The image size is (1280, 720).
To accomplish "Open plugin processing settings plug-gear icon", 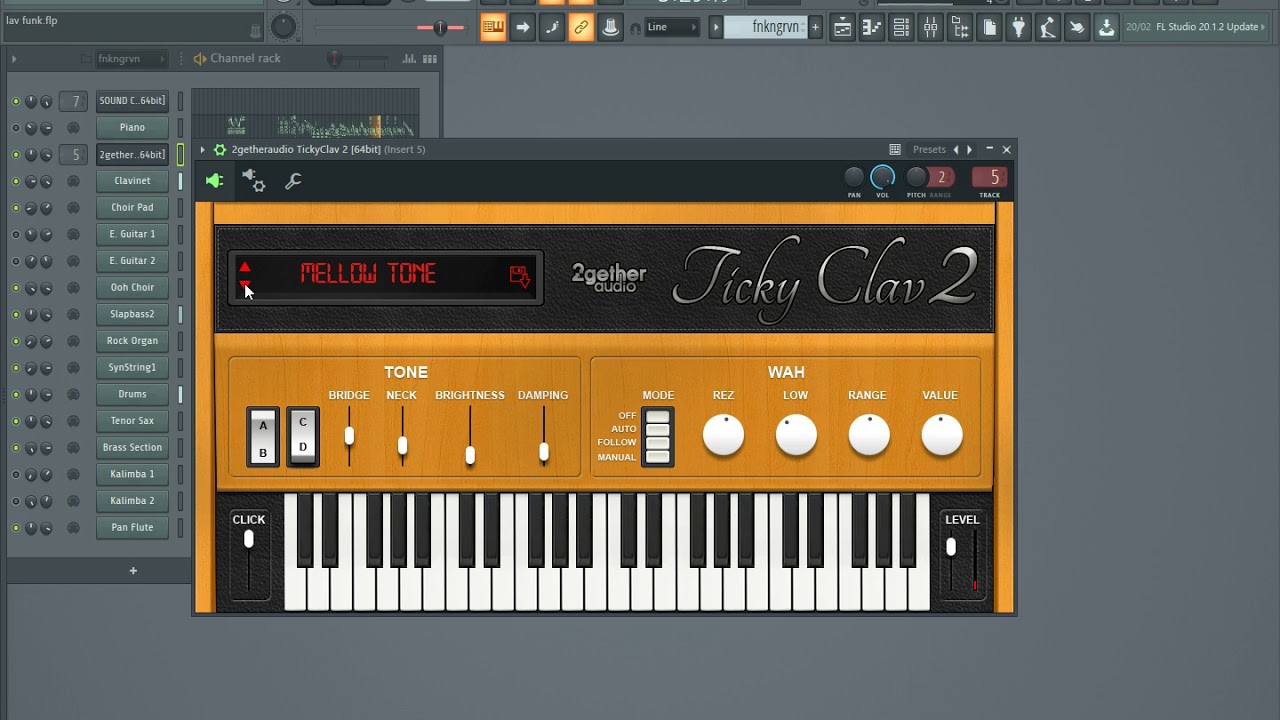I will tap(253, 181).
